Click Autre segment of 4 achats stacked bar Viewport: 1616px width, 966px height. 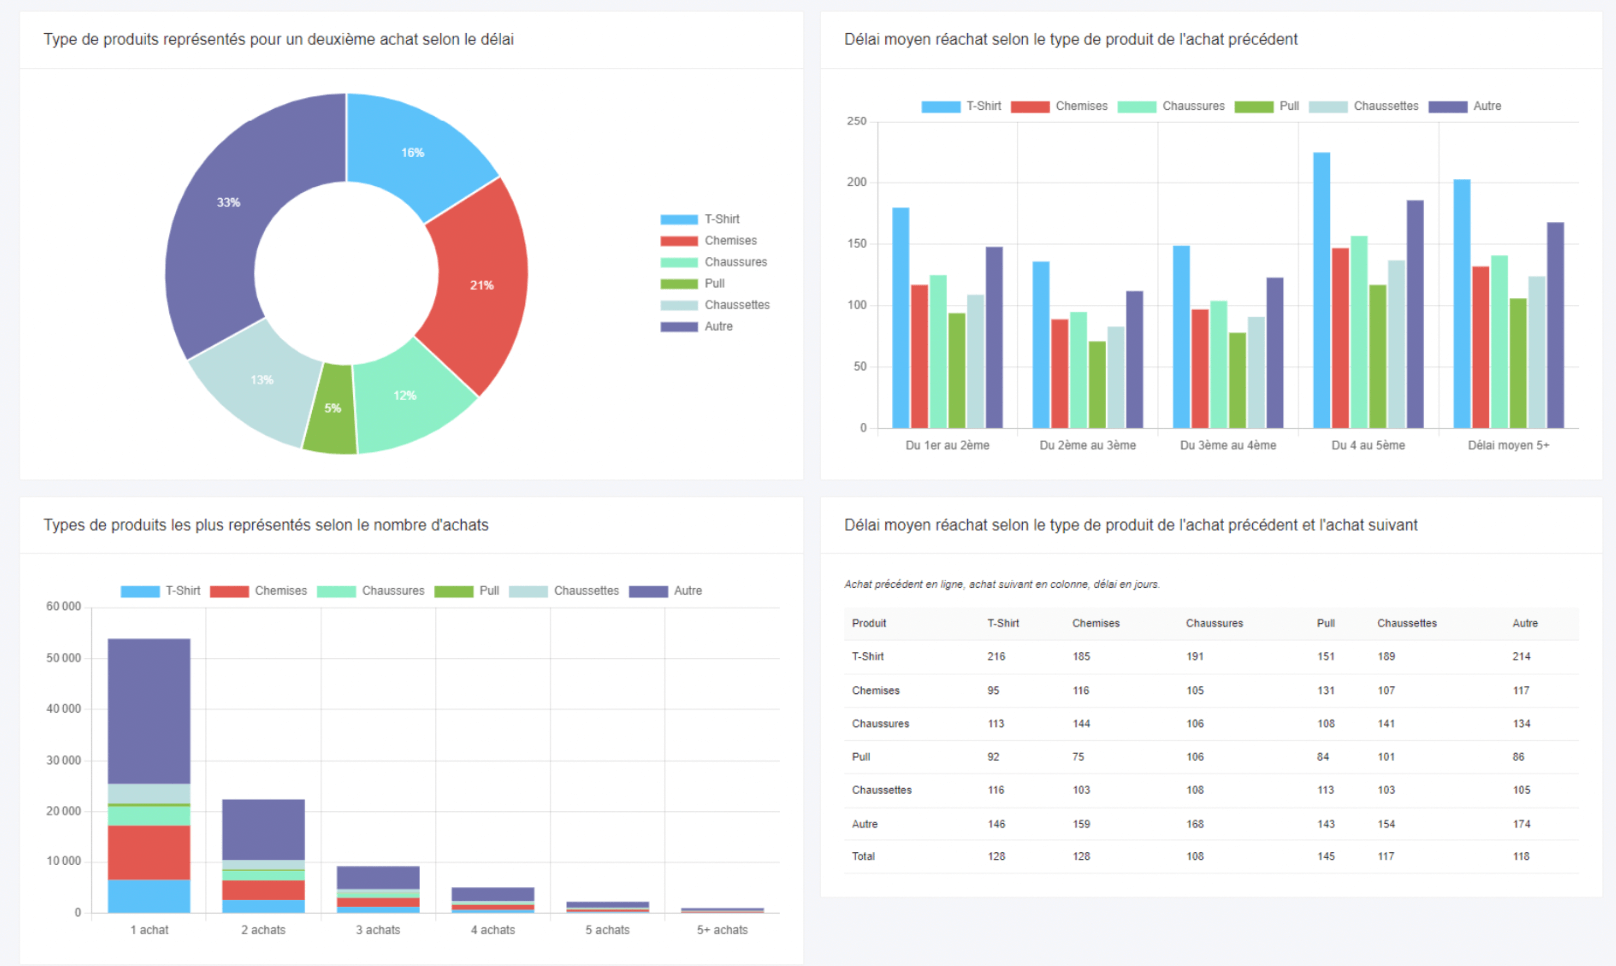[493, 894]
